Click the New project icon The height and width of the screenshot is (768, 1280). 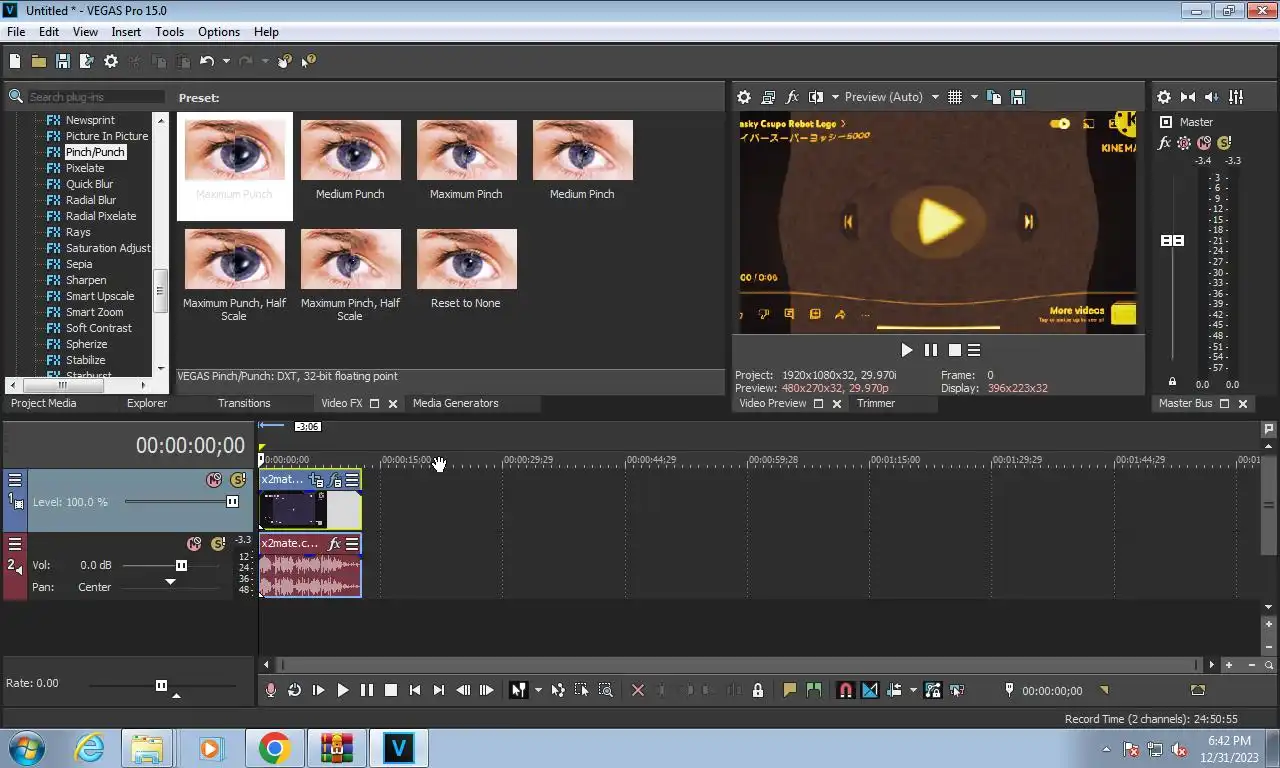(15, 61)
